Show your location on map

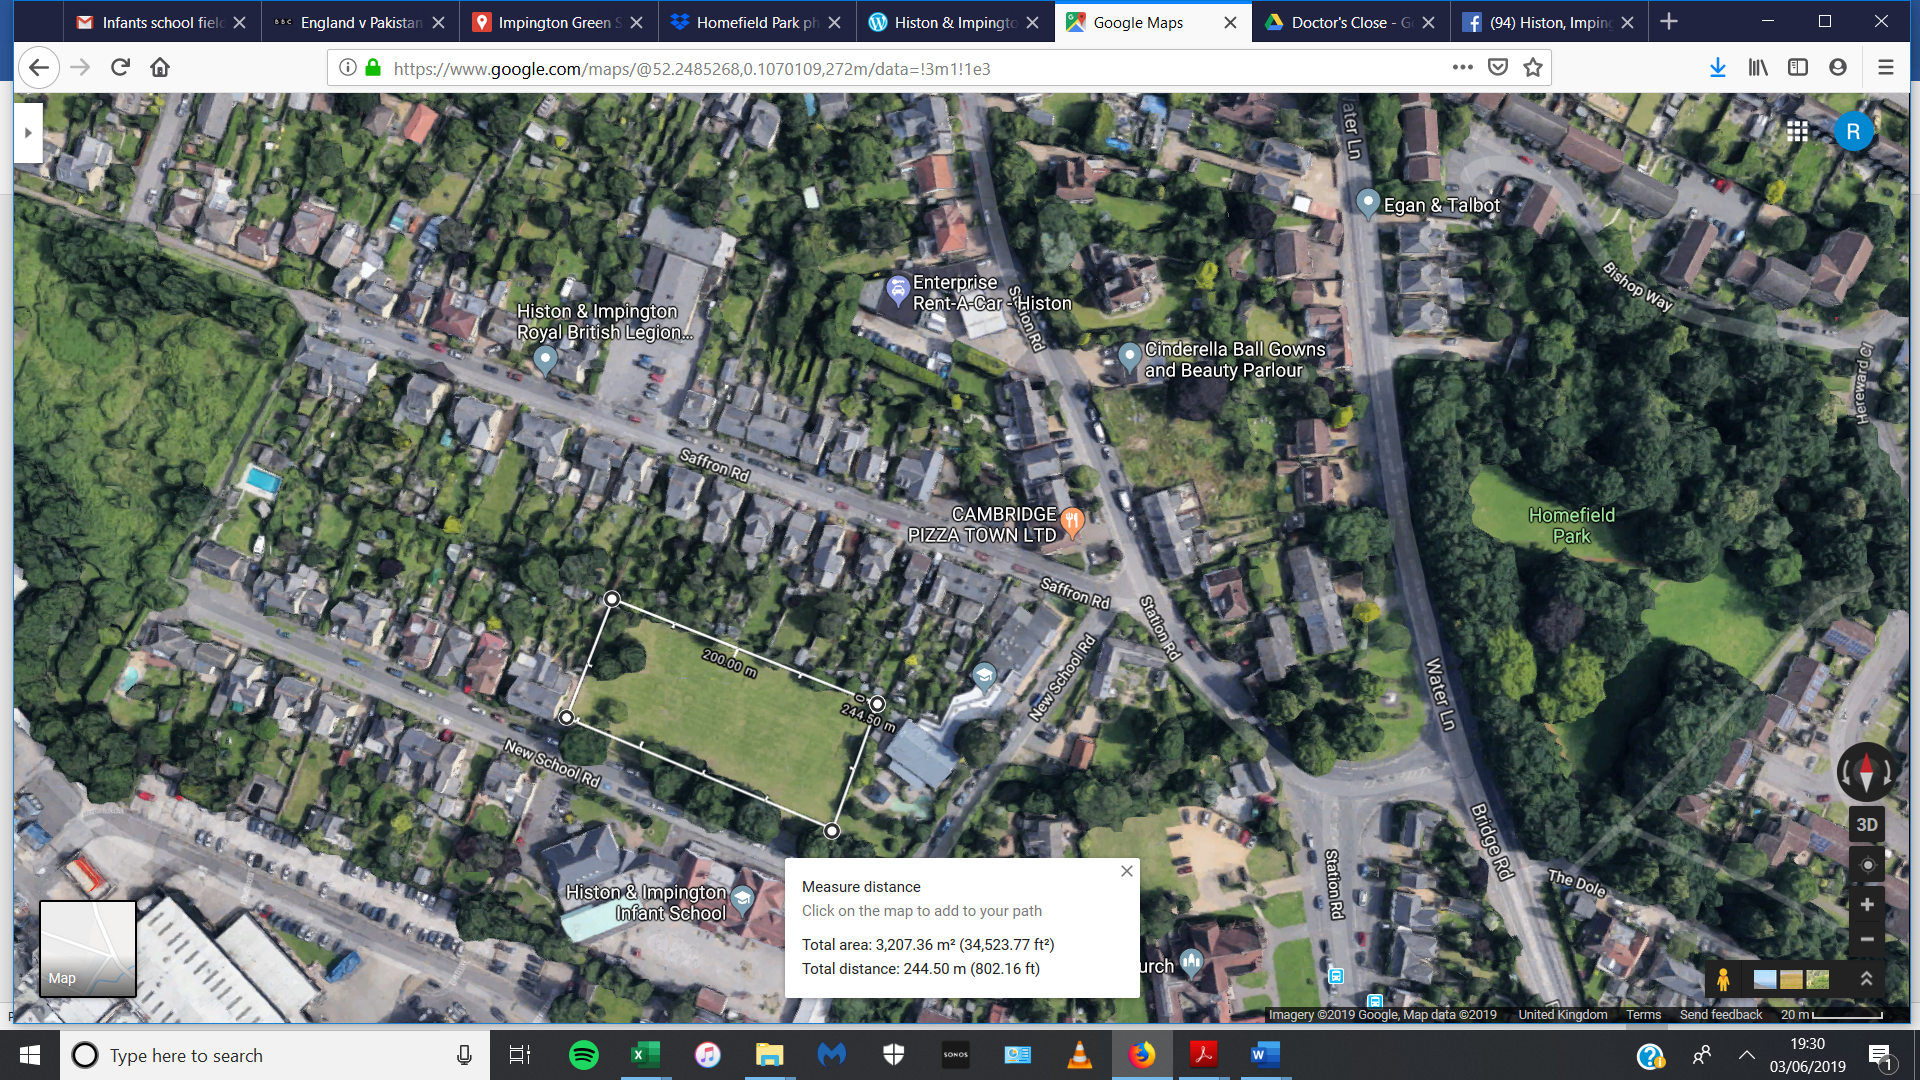point(1866,865)
